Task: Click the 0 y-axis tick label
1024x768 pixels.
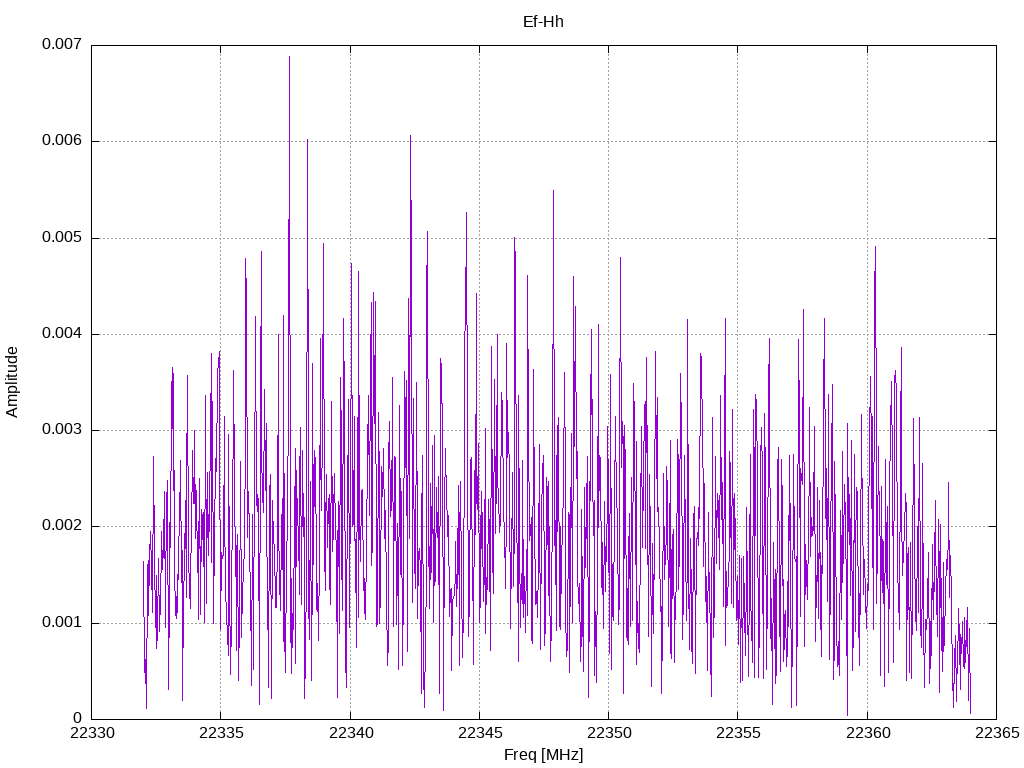Action: [x=78, y=718]
